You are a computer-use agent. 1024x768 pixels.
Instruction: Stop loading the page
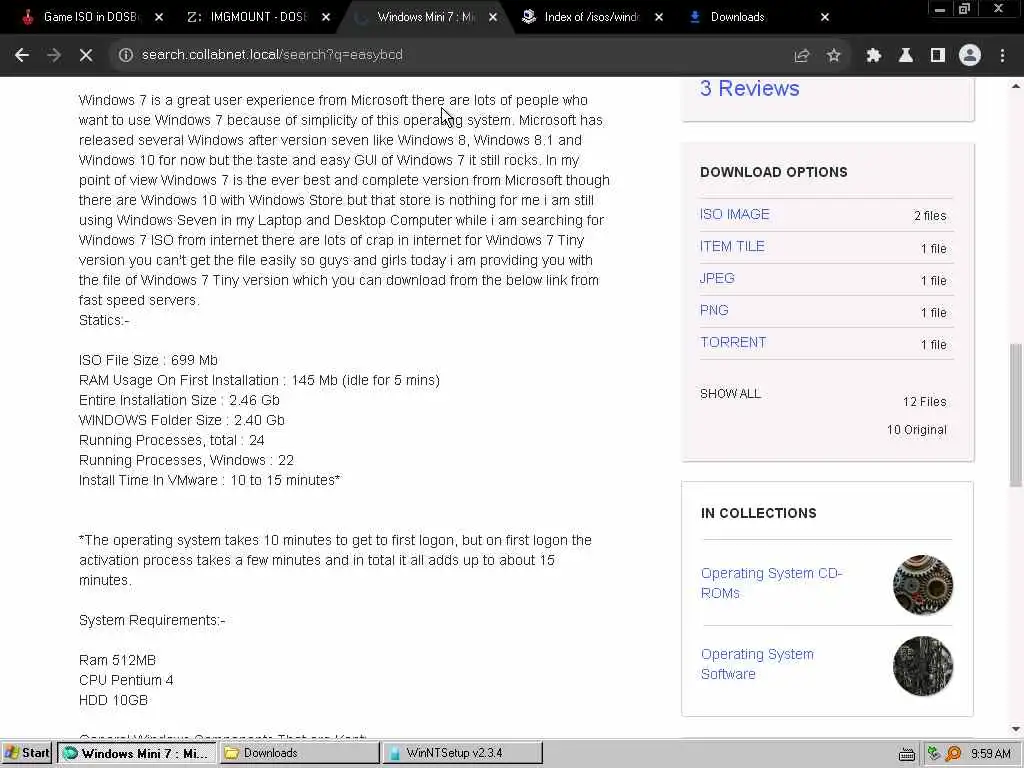(x=86, y=55)
